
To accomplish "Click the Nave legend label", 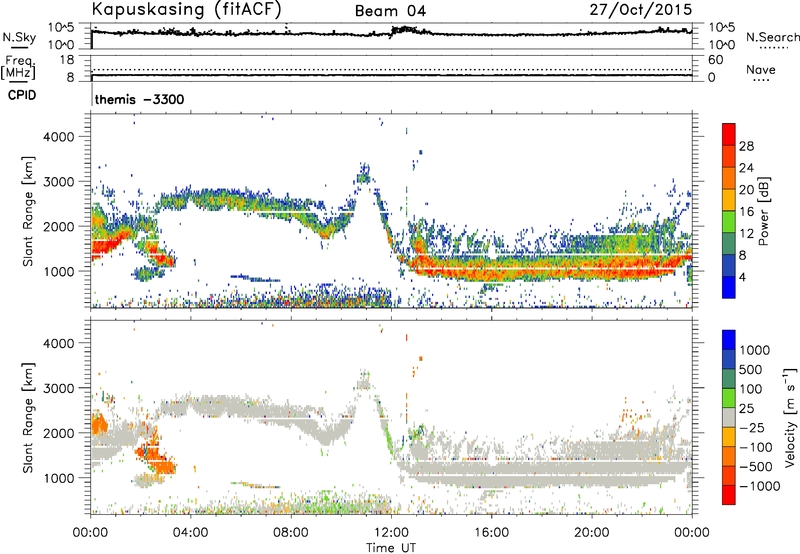I will pyautogui.click(x=761, y=70).
